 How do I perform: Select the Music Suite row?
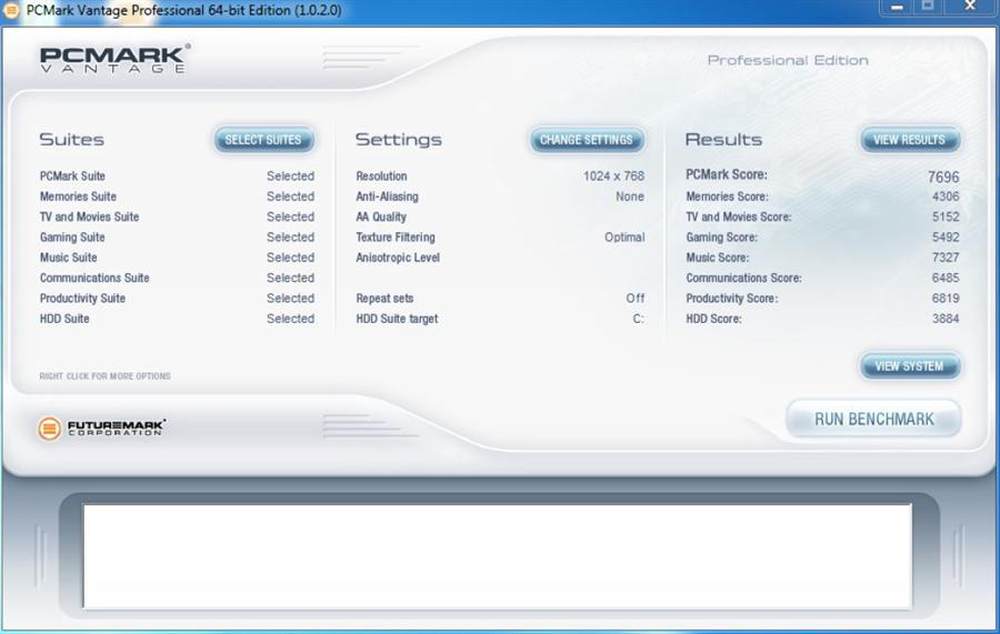pos(177,258)
